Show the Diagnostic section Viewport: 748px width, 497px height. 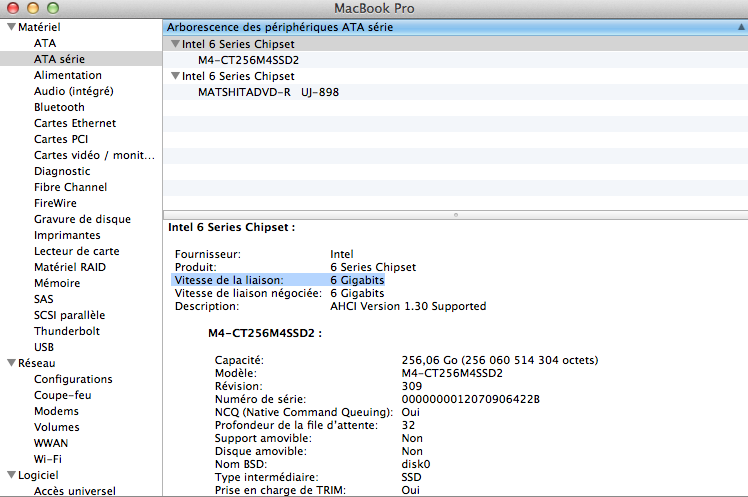click(62, 171)
